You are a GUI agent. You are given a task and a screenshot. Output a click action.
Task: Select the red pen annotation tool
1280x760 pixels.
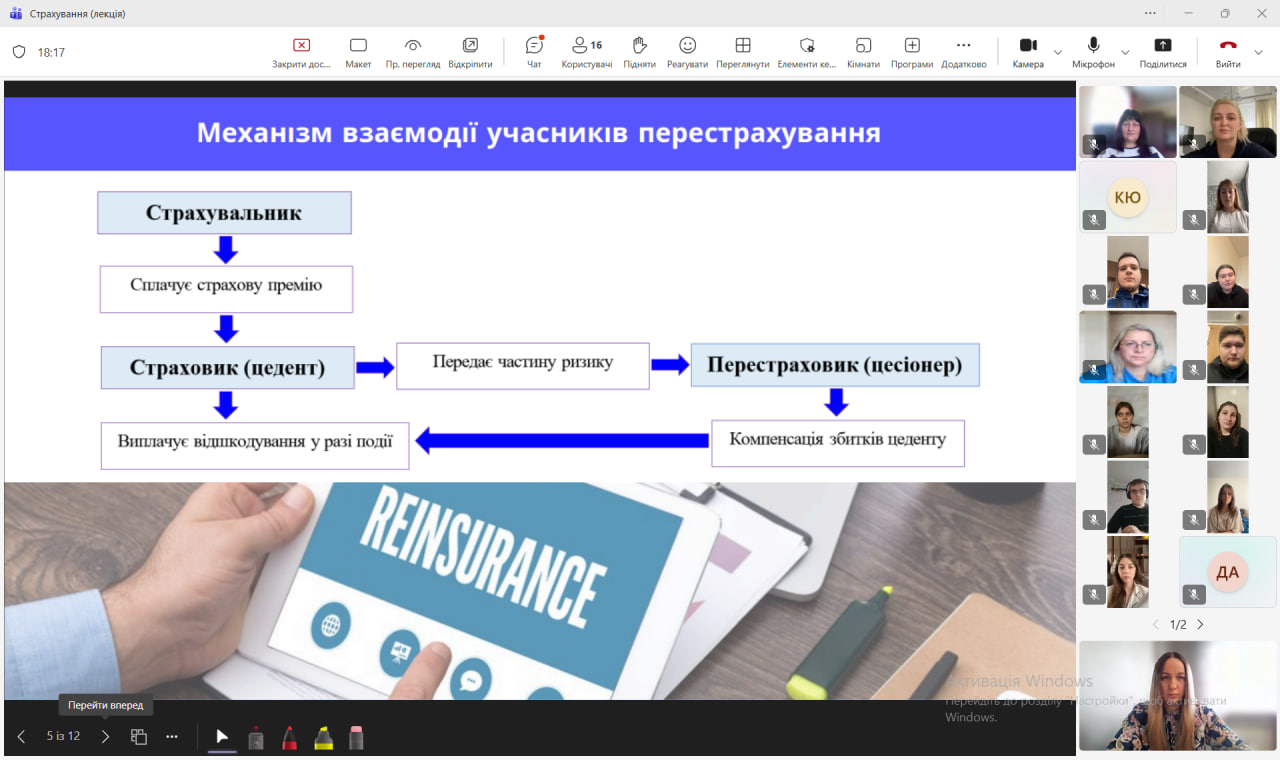[289, 738]
